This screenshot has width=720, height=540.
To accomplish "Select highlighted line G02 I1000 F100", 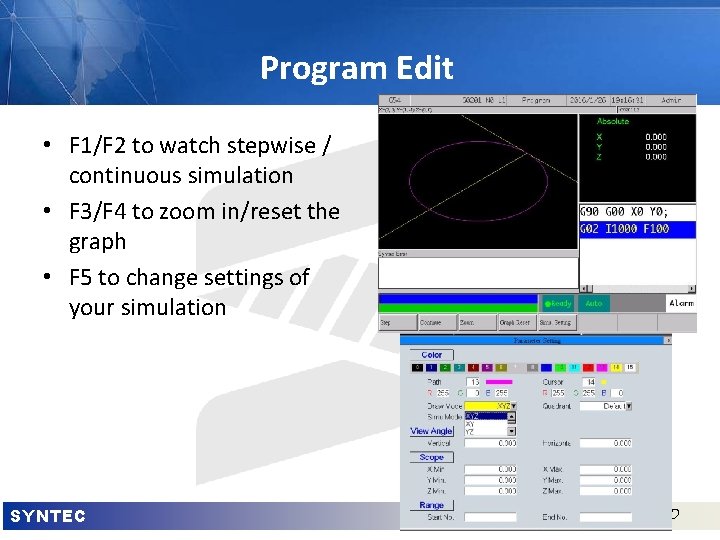I will [637, 229].
